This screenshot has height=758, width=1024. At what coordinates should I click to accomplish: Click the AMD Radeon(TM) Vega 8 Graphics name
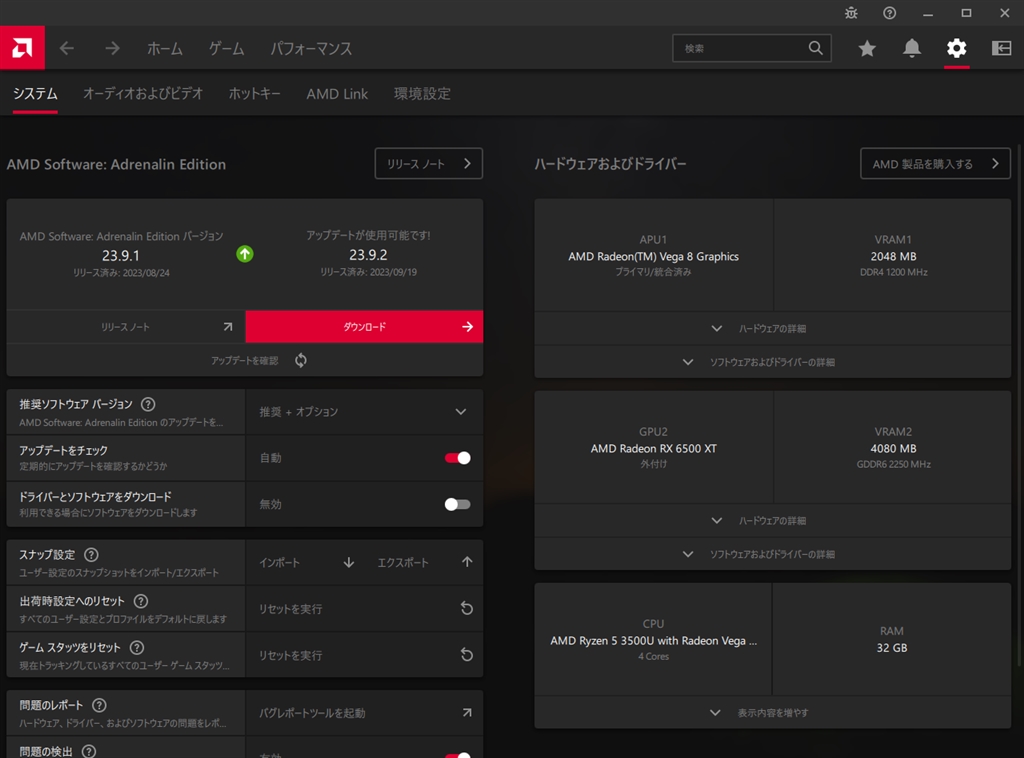coord(653,257)
